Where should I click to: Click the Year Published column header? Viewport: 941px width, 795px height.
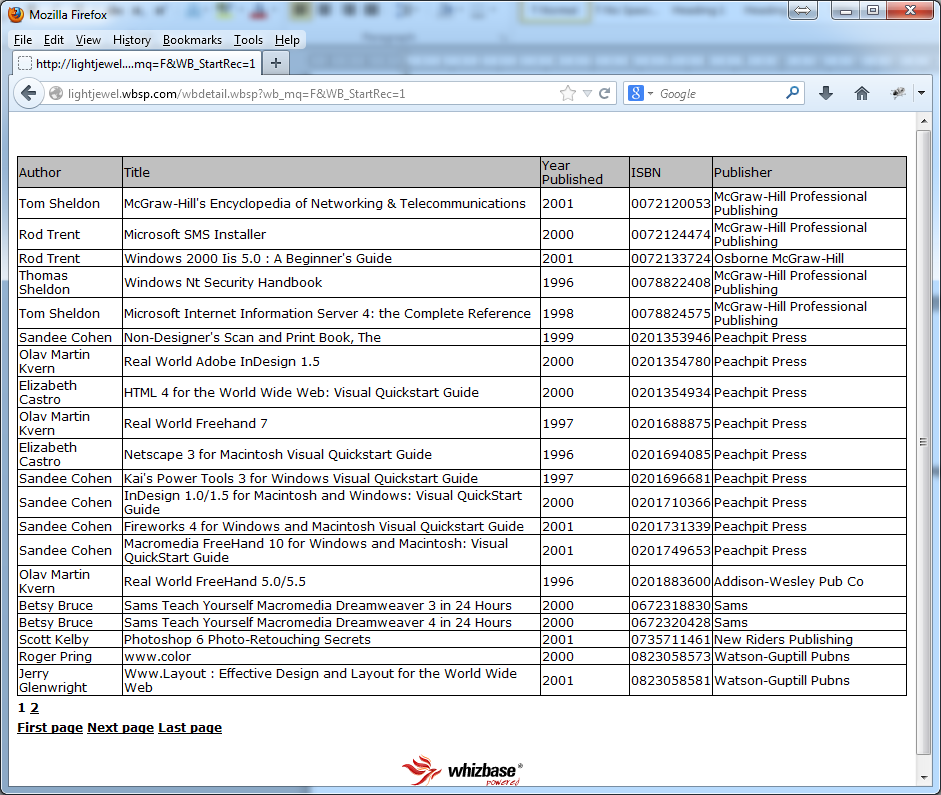[585, 172]
